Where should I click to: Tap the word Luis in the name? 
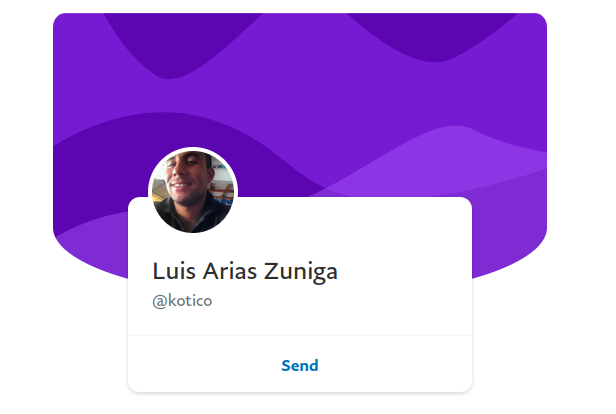(174, 271)
